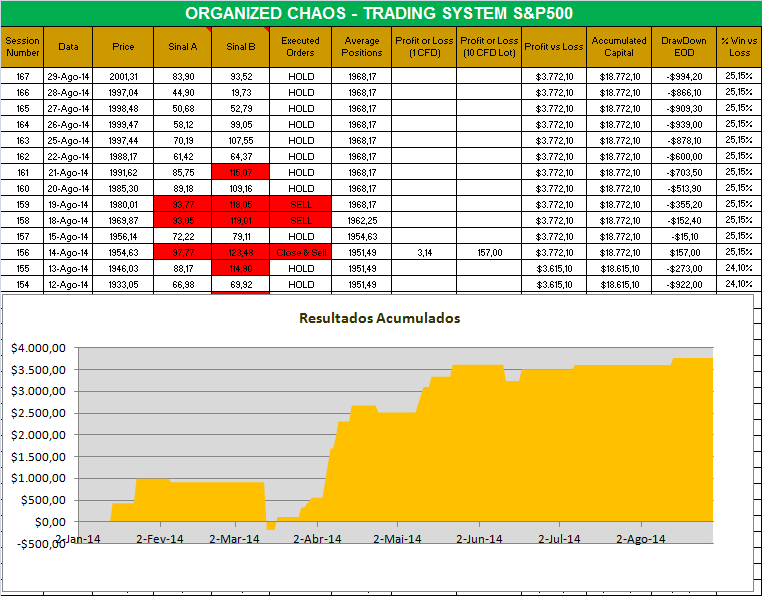
Task: Select drawdown cell -$994,20
Action: [684, 76]
